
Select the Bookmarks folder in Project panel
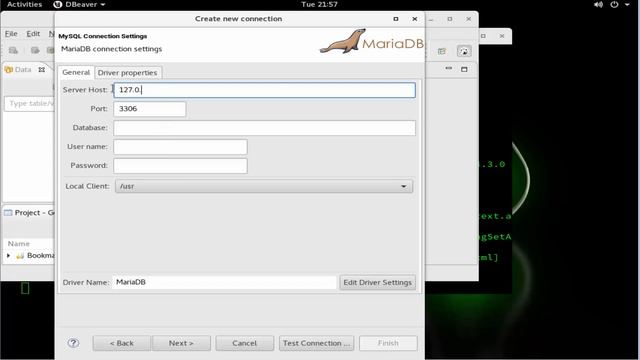35,256
